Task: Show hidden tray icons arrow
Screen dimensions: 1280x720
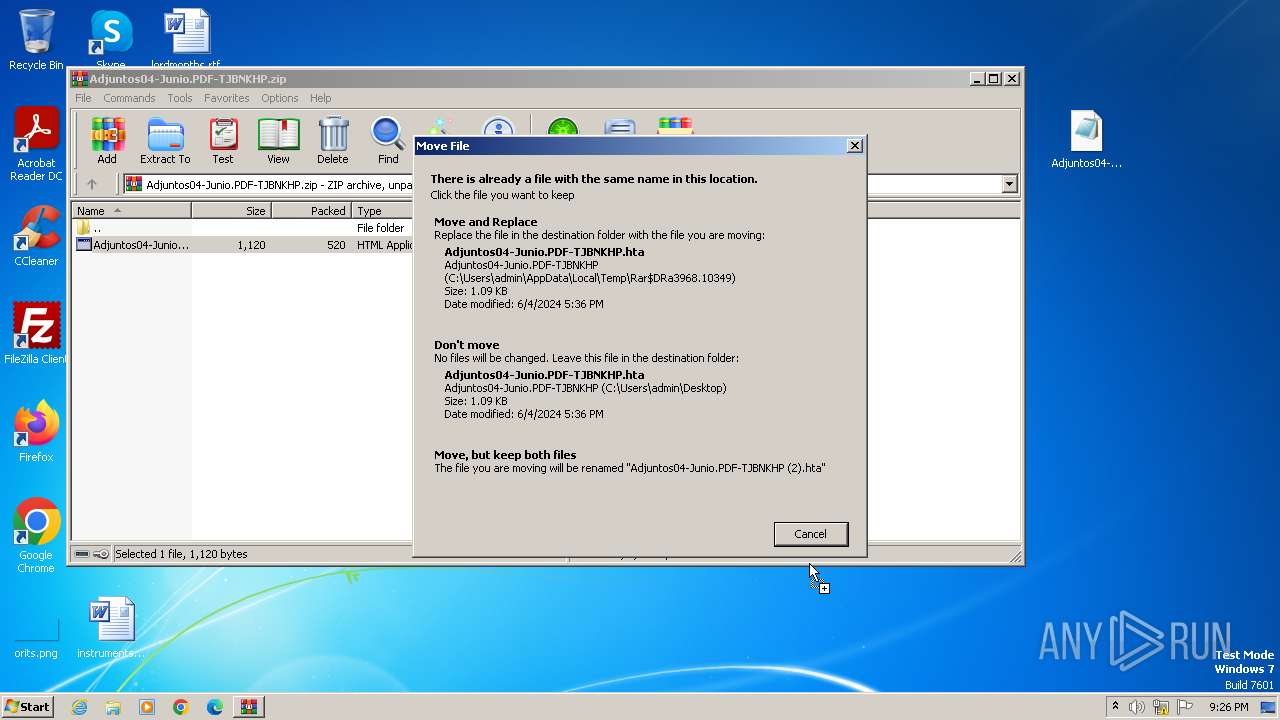Action: [1115, 707]
